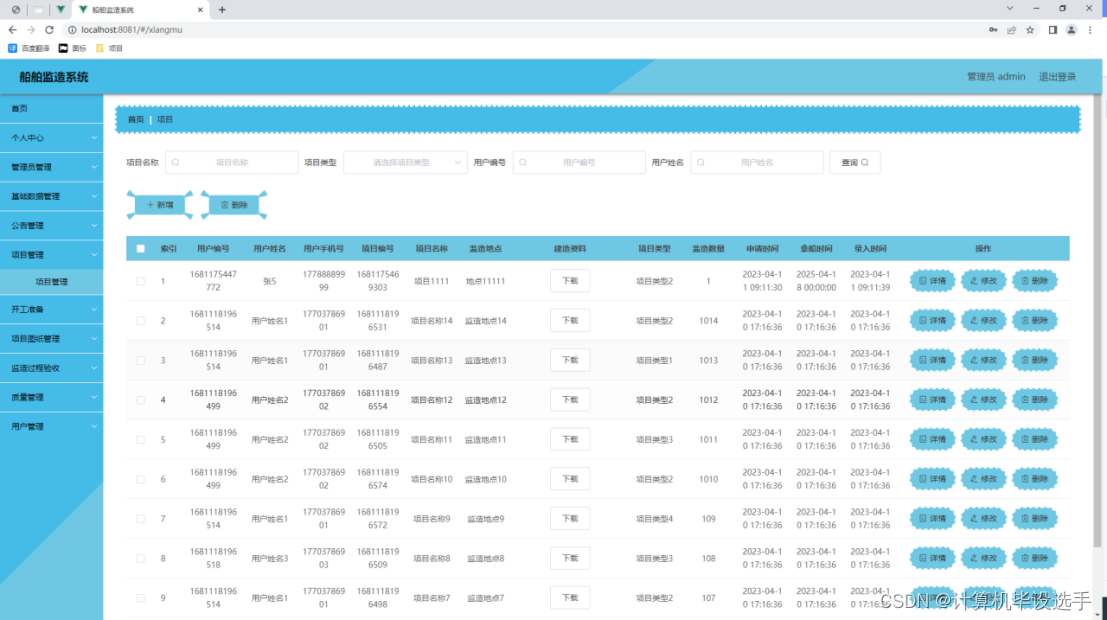Click the plus icon on the 新增 button

tap(150, 205)
